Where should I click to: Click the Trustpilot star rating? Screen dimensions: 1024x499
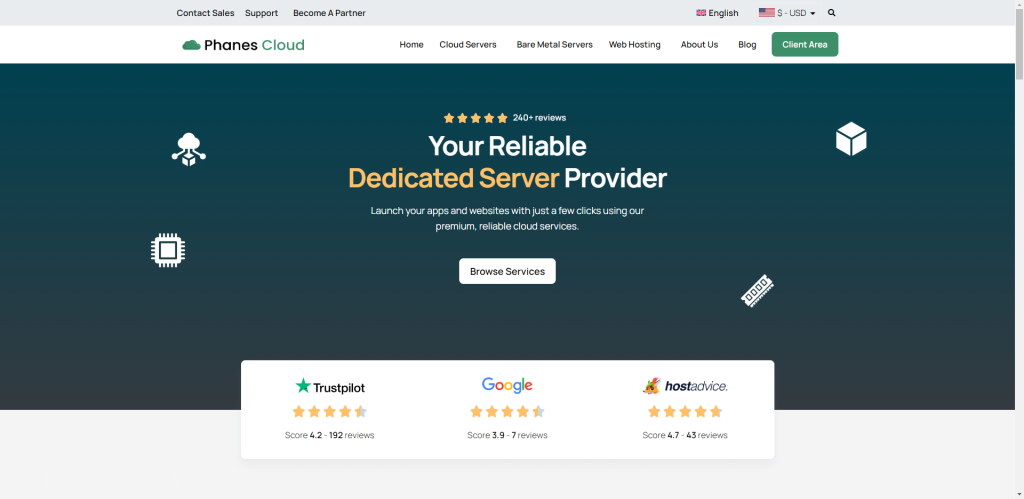pyautogui.click(x=330, y=411)
